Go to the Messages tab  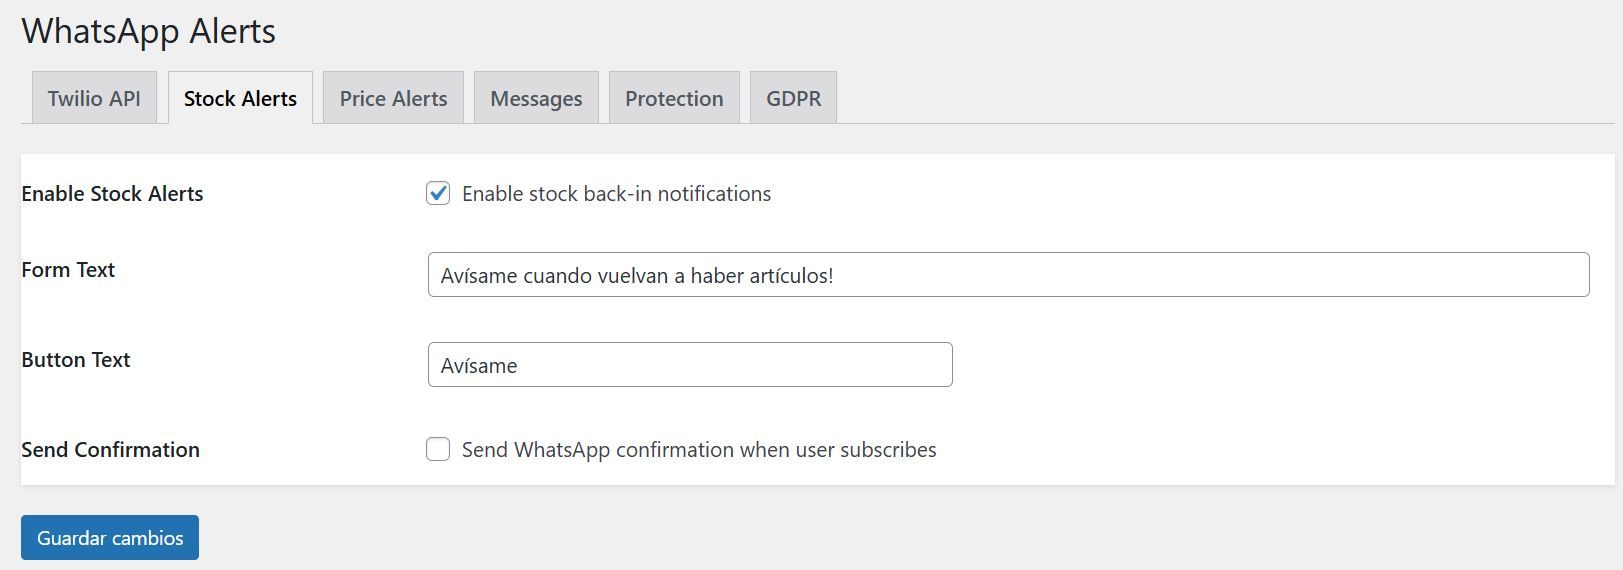(x=536, y=98)
